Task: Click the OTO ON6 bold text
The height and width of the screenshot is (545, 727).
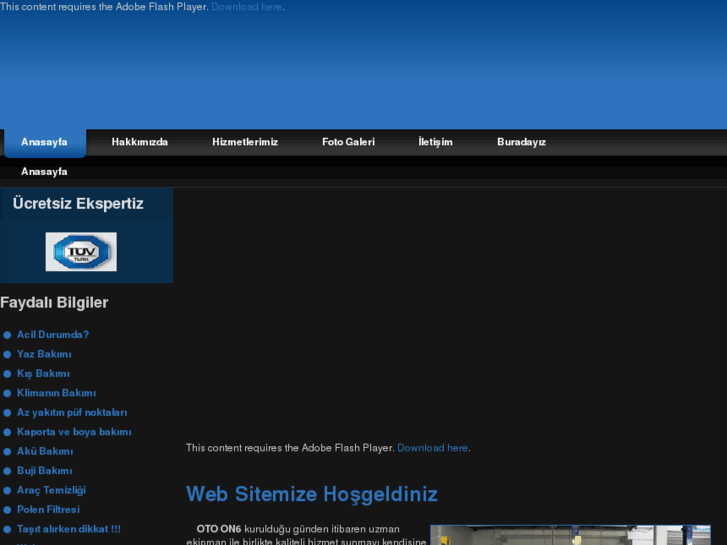Action: point(219,529)
